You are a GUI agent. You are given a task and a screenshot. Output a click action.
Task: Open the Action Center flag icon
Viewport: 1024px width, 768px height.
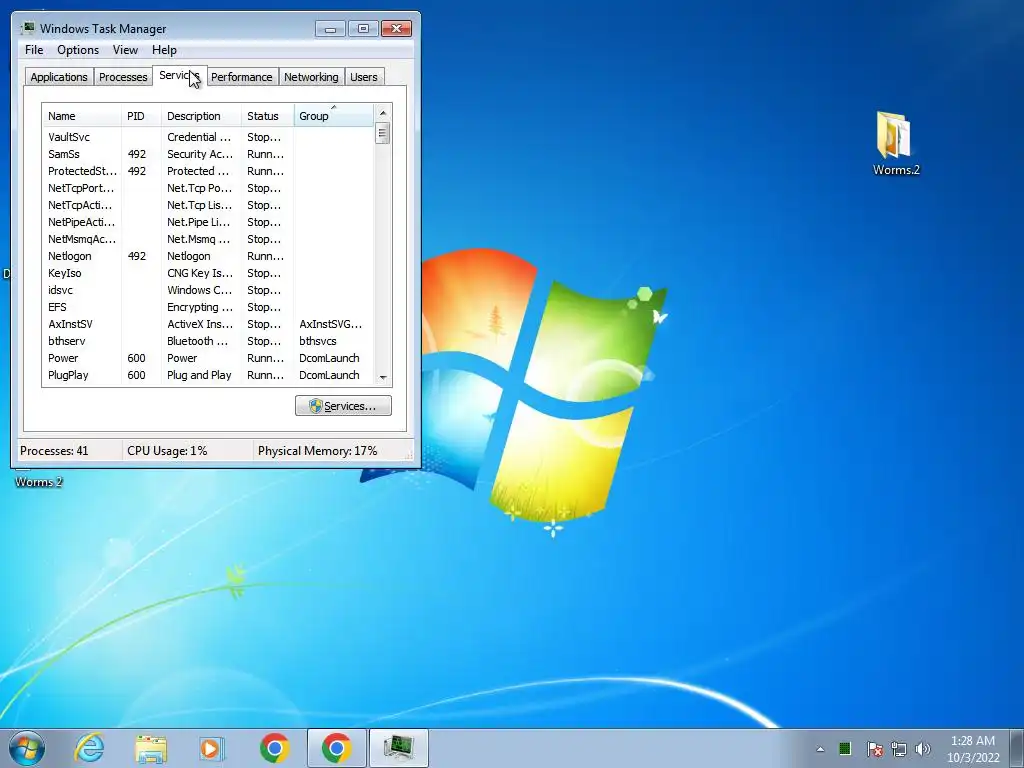[874, 749]
